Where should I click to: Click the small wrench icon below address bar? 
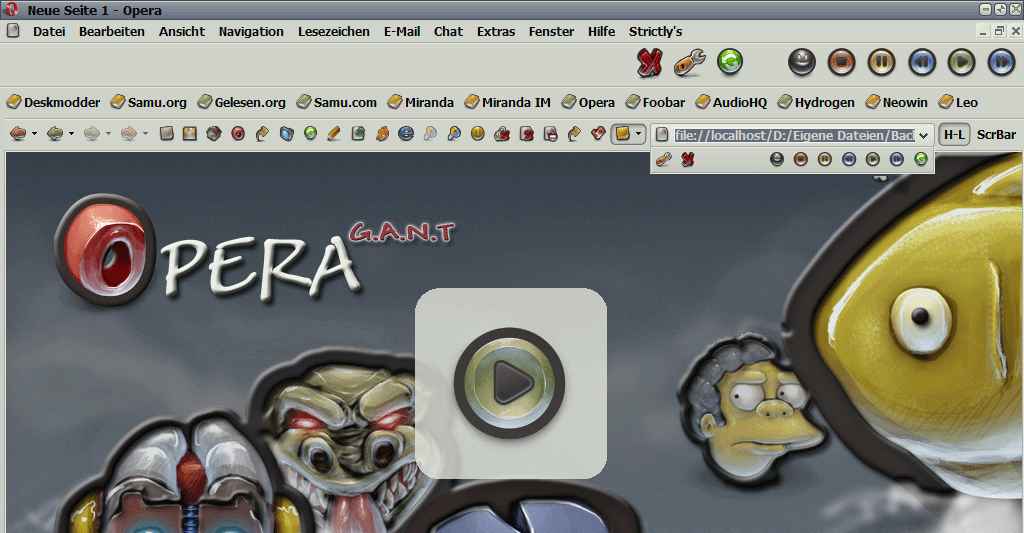pos(664,159)
